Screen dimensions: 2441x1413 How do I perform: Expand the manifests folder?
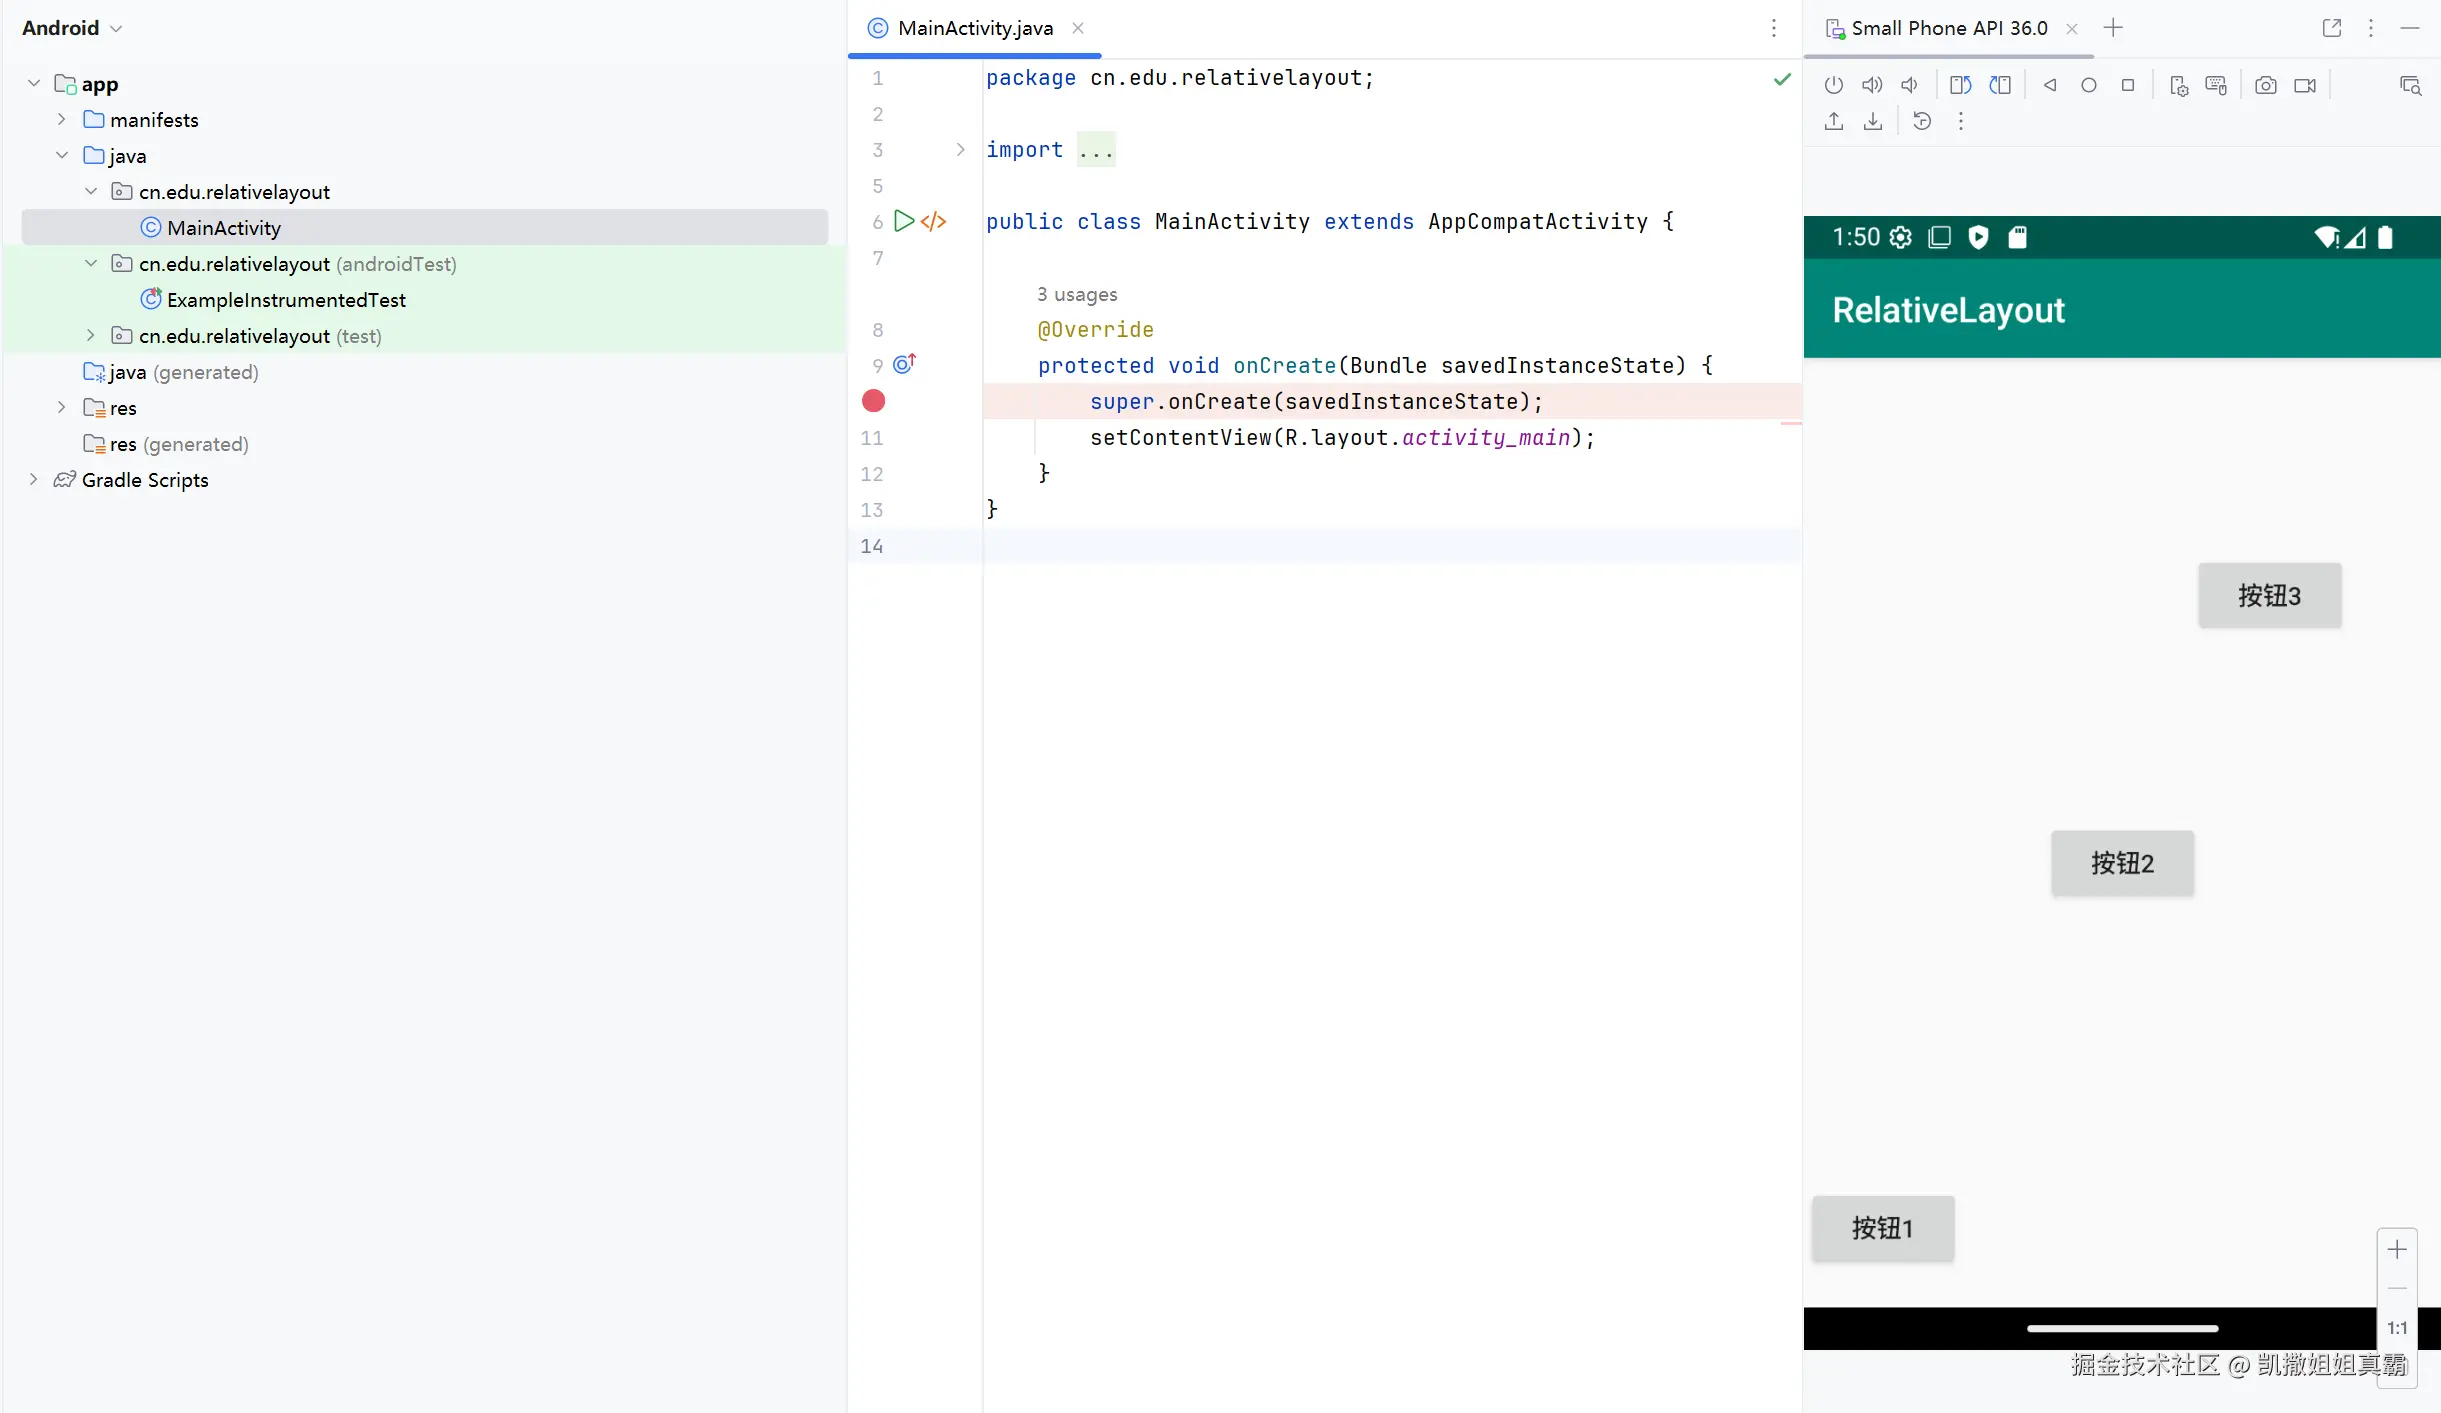(x=62, y=120)
